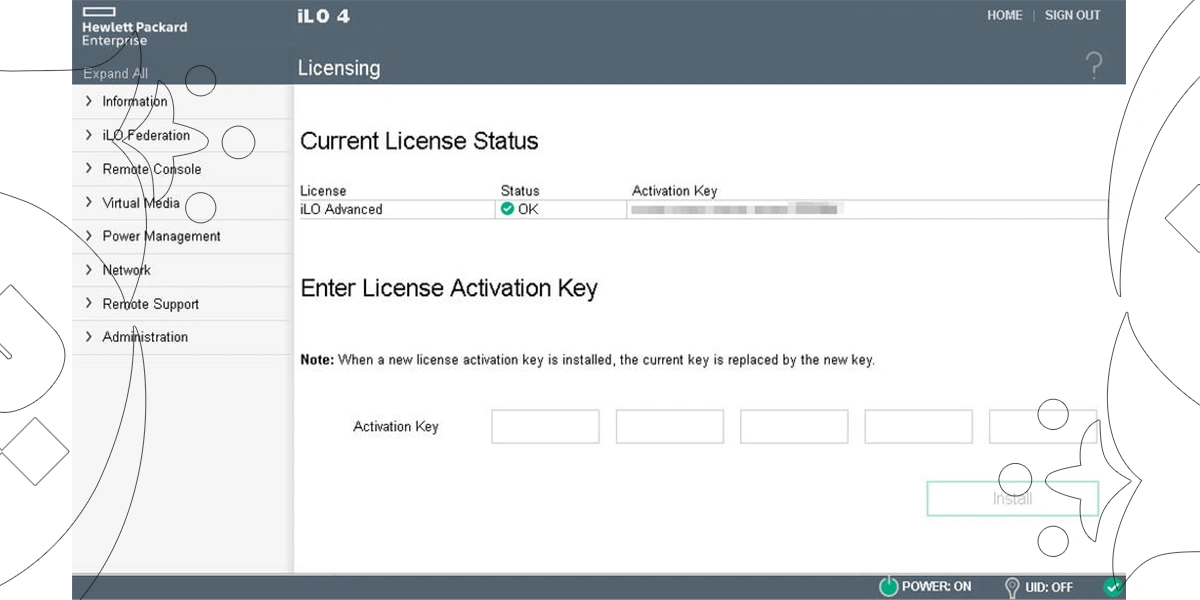The height and width of the screenshot is (600, 1200).
Task: Expand the Remote Console chevron
Action: tap(89, 169)
